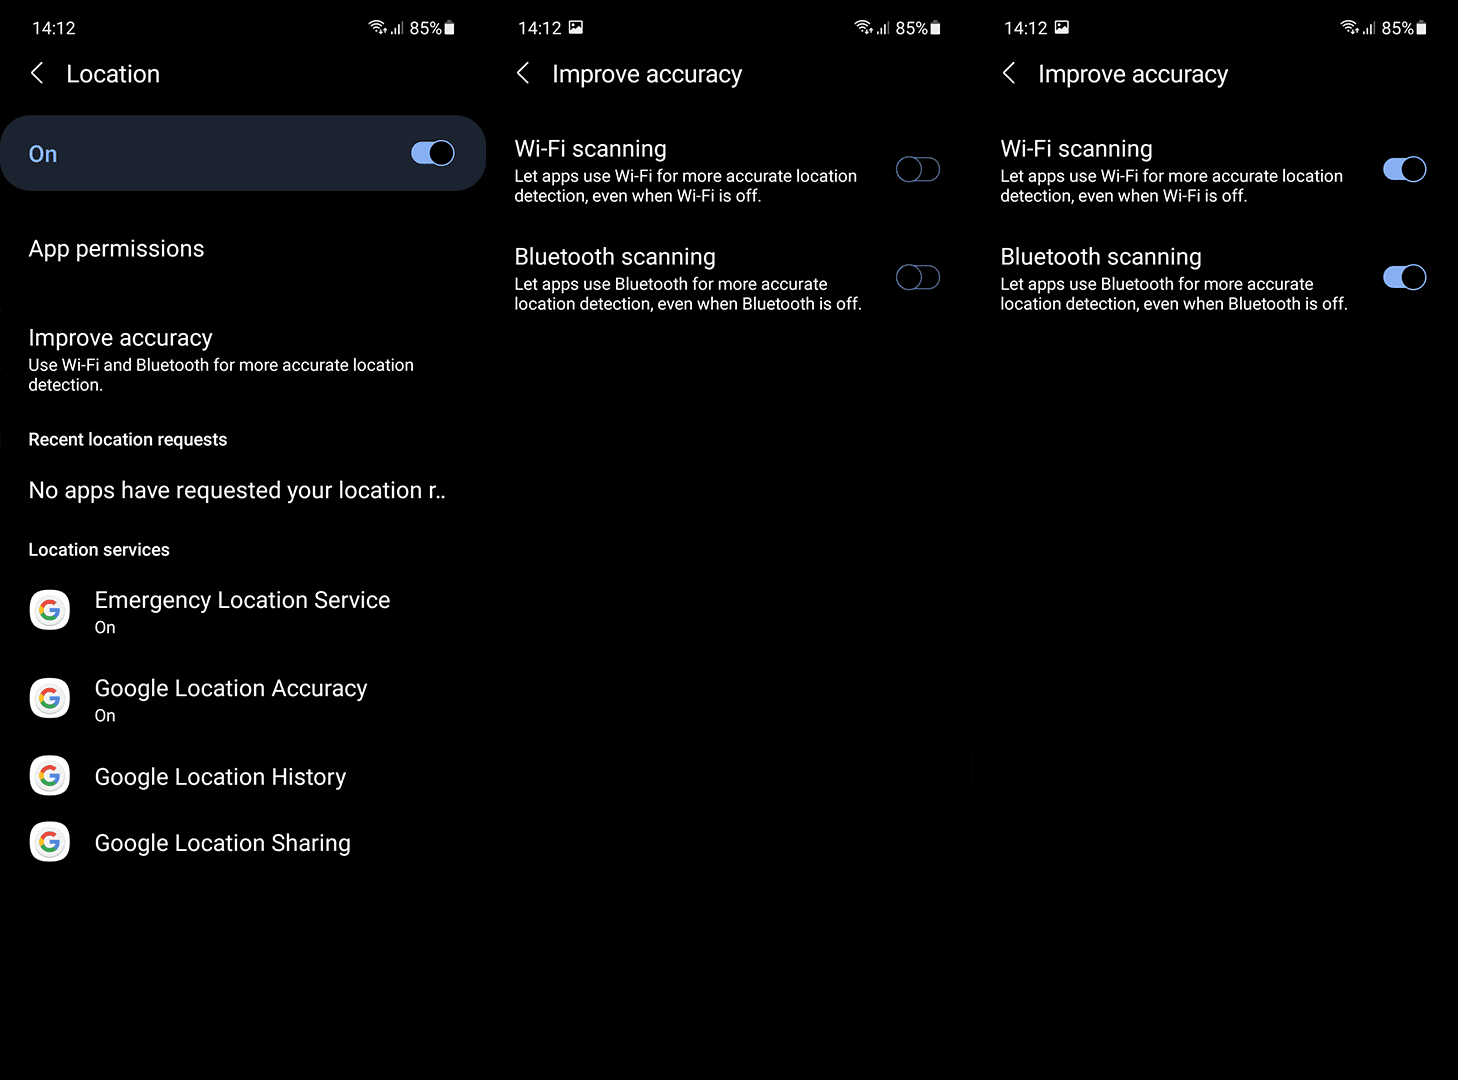The image size is (1458, 1080).
Task: Turn off the main Location On switch
Action: pos(433,153)
